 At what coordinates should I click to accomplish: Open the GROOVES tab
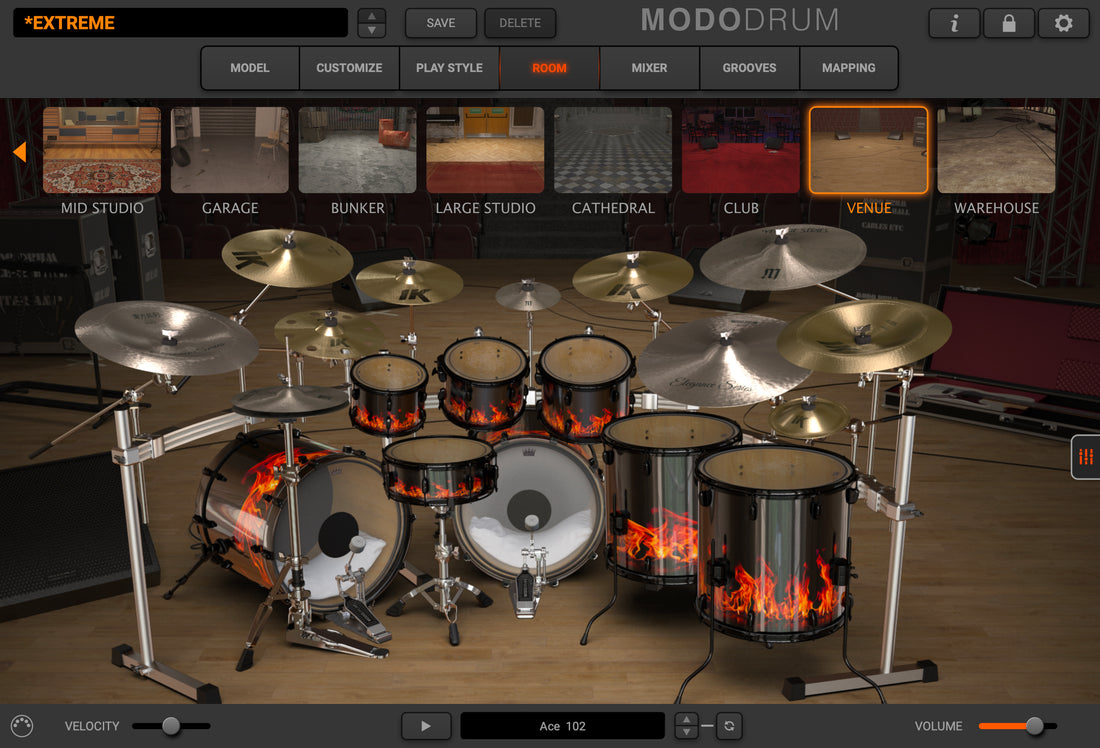point(749,68)
